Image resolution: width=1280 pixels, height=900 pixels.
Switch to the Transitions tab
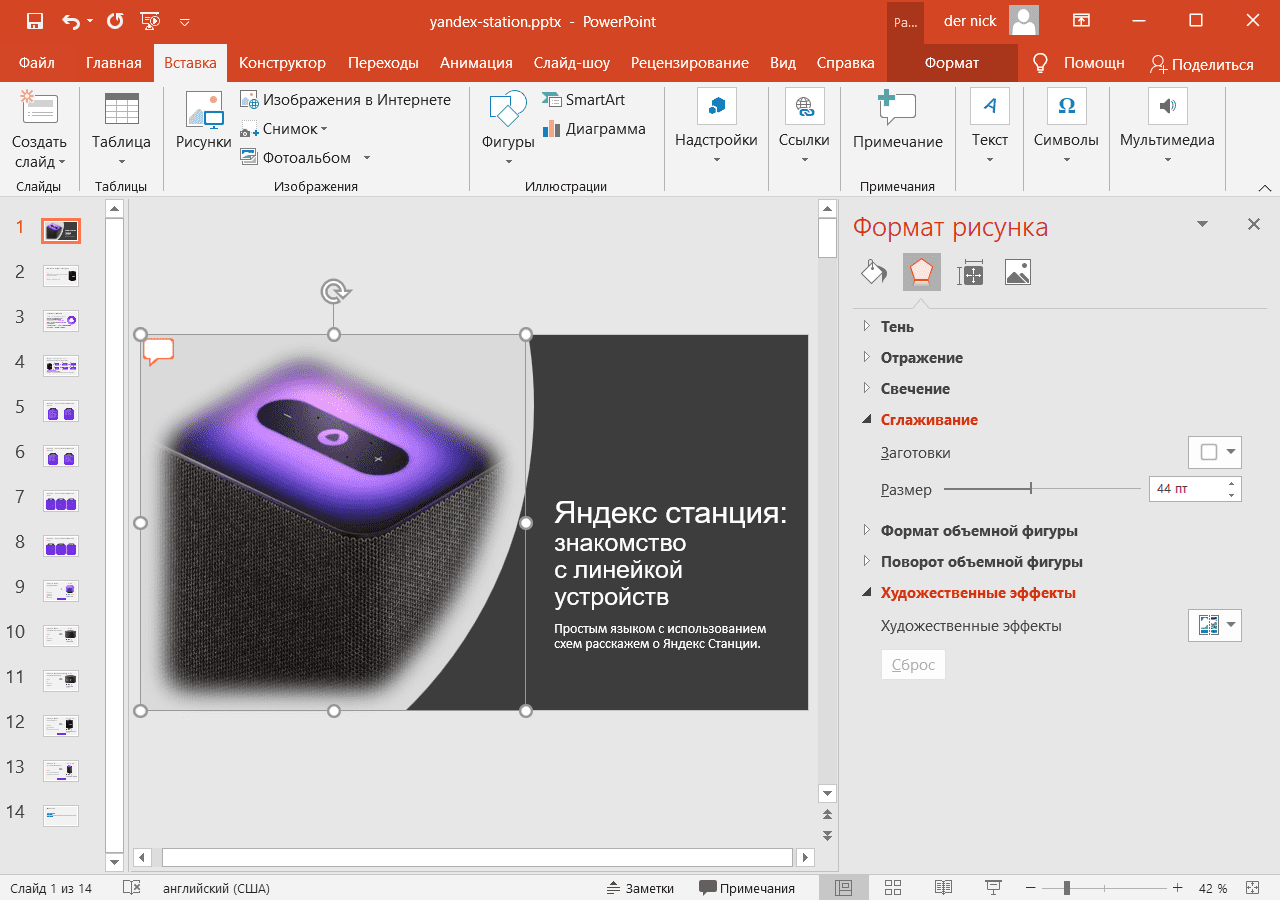coord(383,63)
